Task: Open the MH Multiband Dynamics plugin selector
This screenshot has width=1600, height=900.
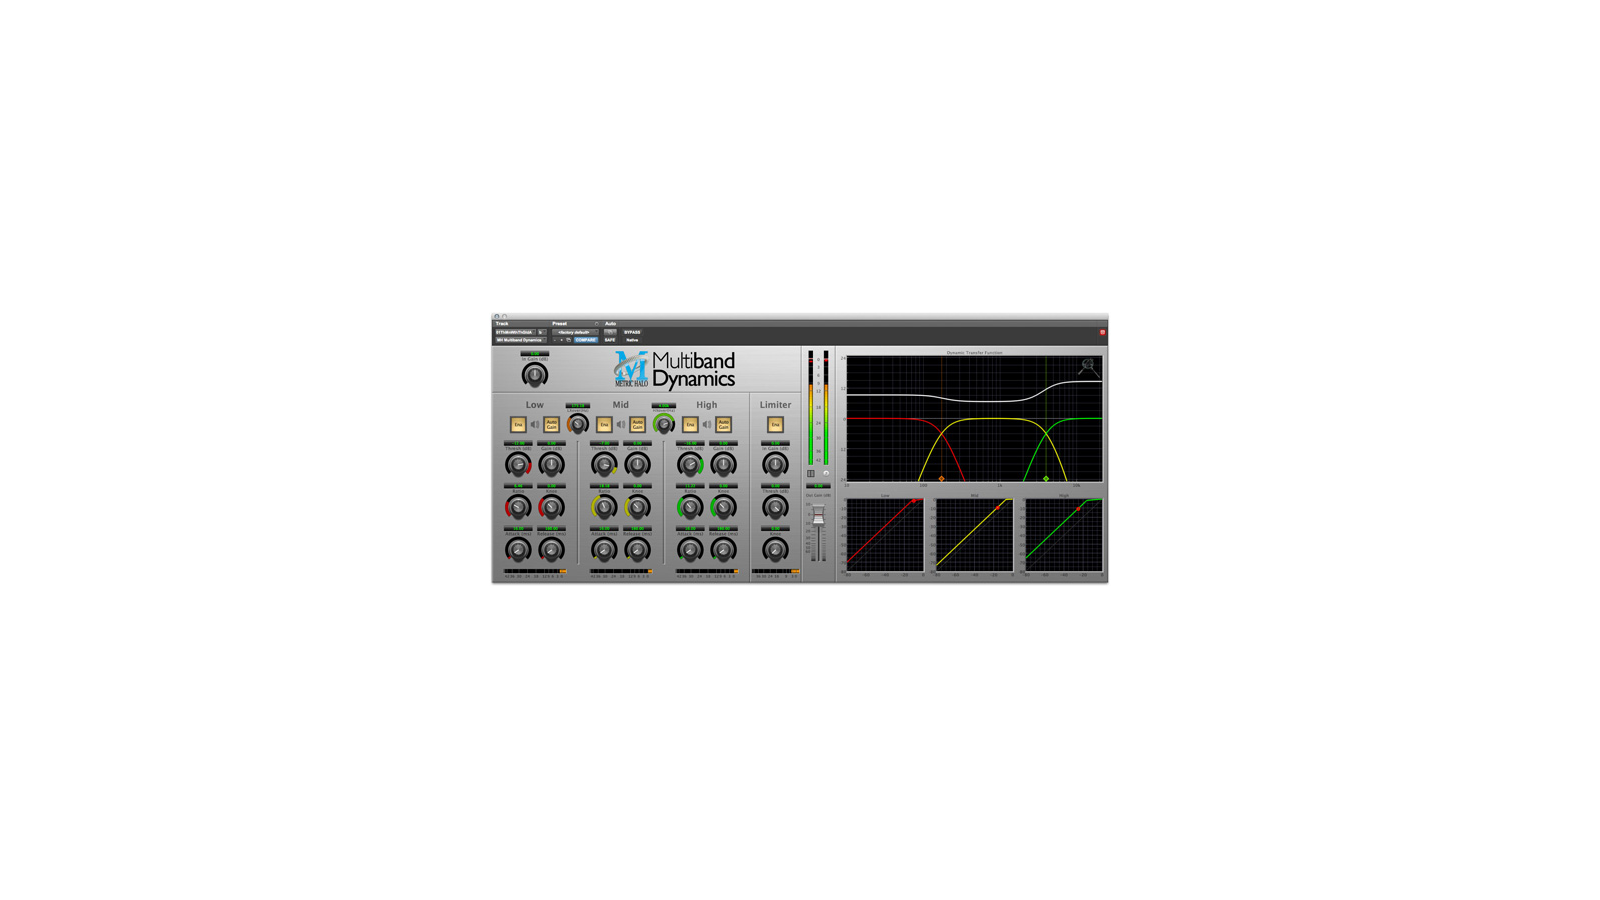Action: click(520, 340)
